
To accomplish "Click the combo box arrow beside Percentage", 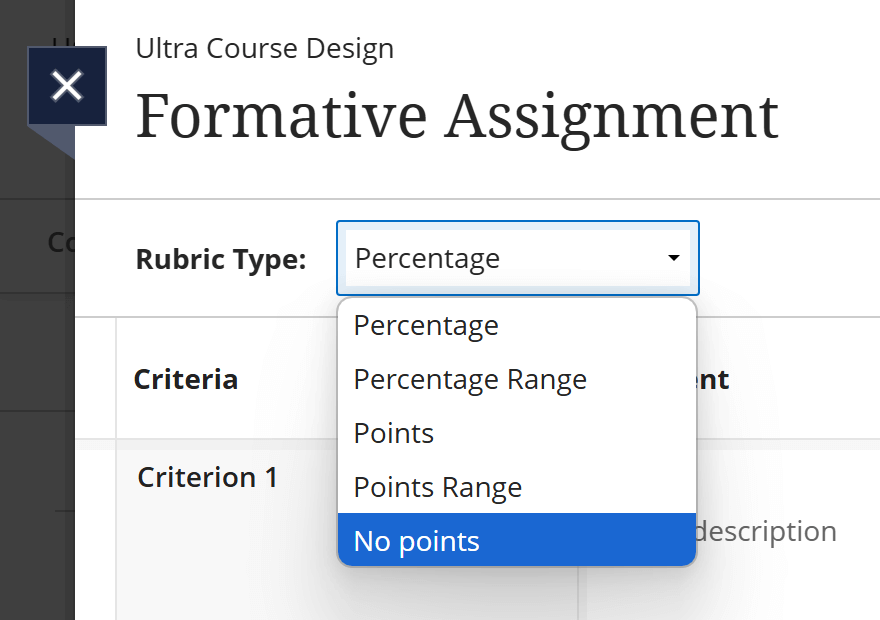I will point(673,257).
